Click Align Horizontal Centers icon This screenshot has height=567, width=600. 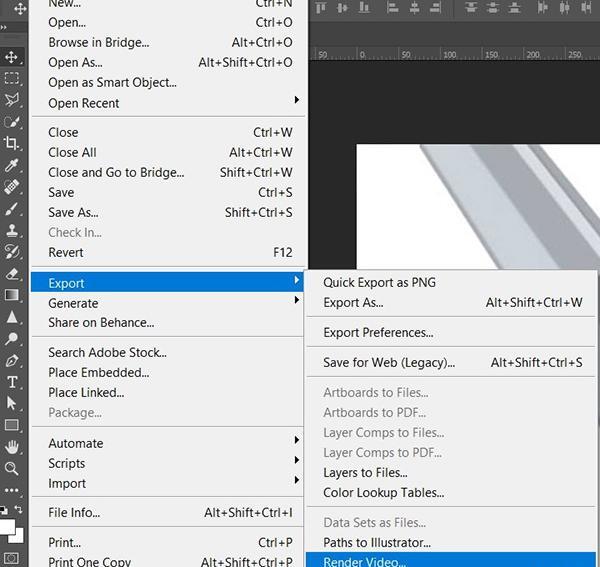pos(414,7)
